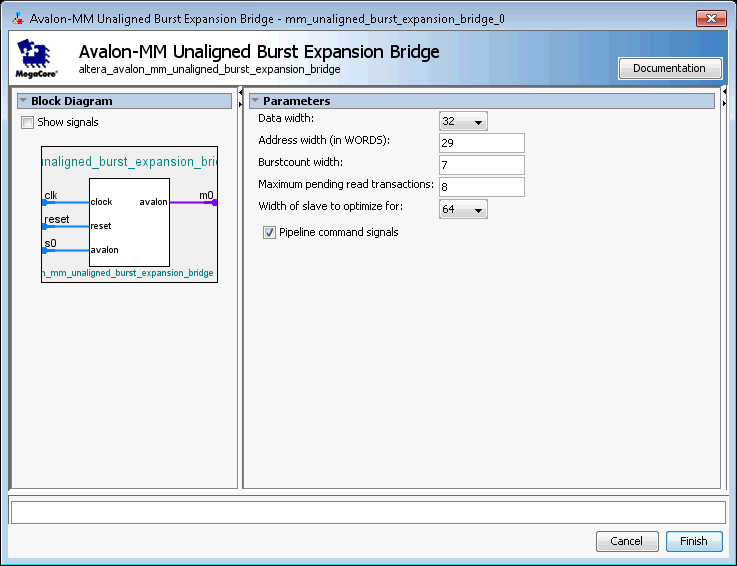Click the Finish button
This screenshot has height=566, width=737.
(694, 541)
